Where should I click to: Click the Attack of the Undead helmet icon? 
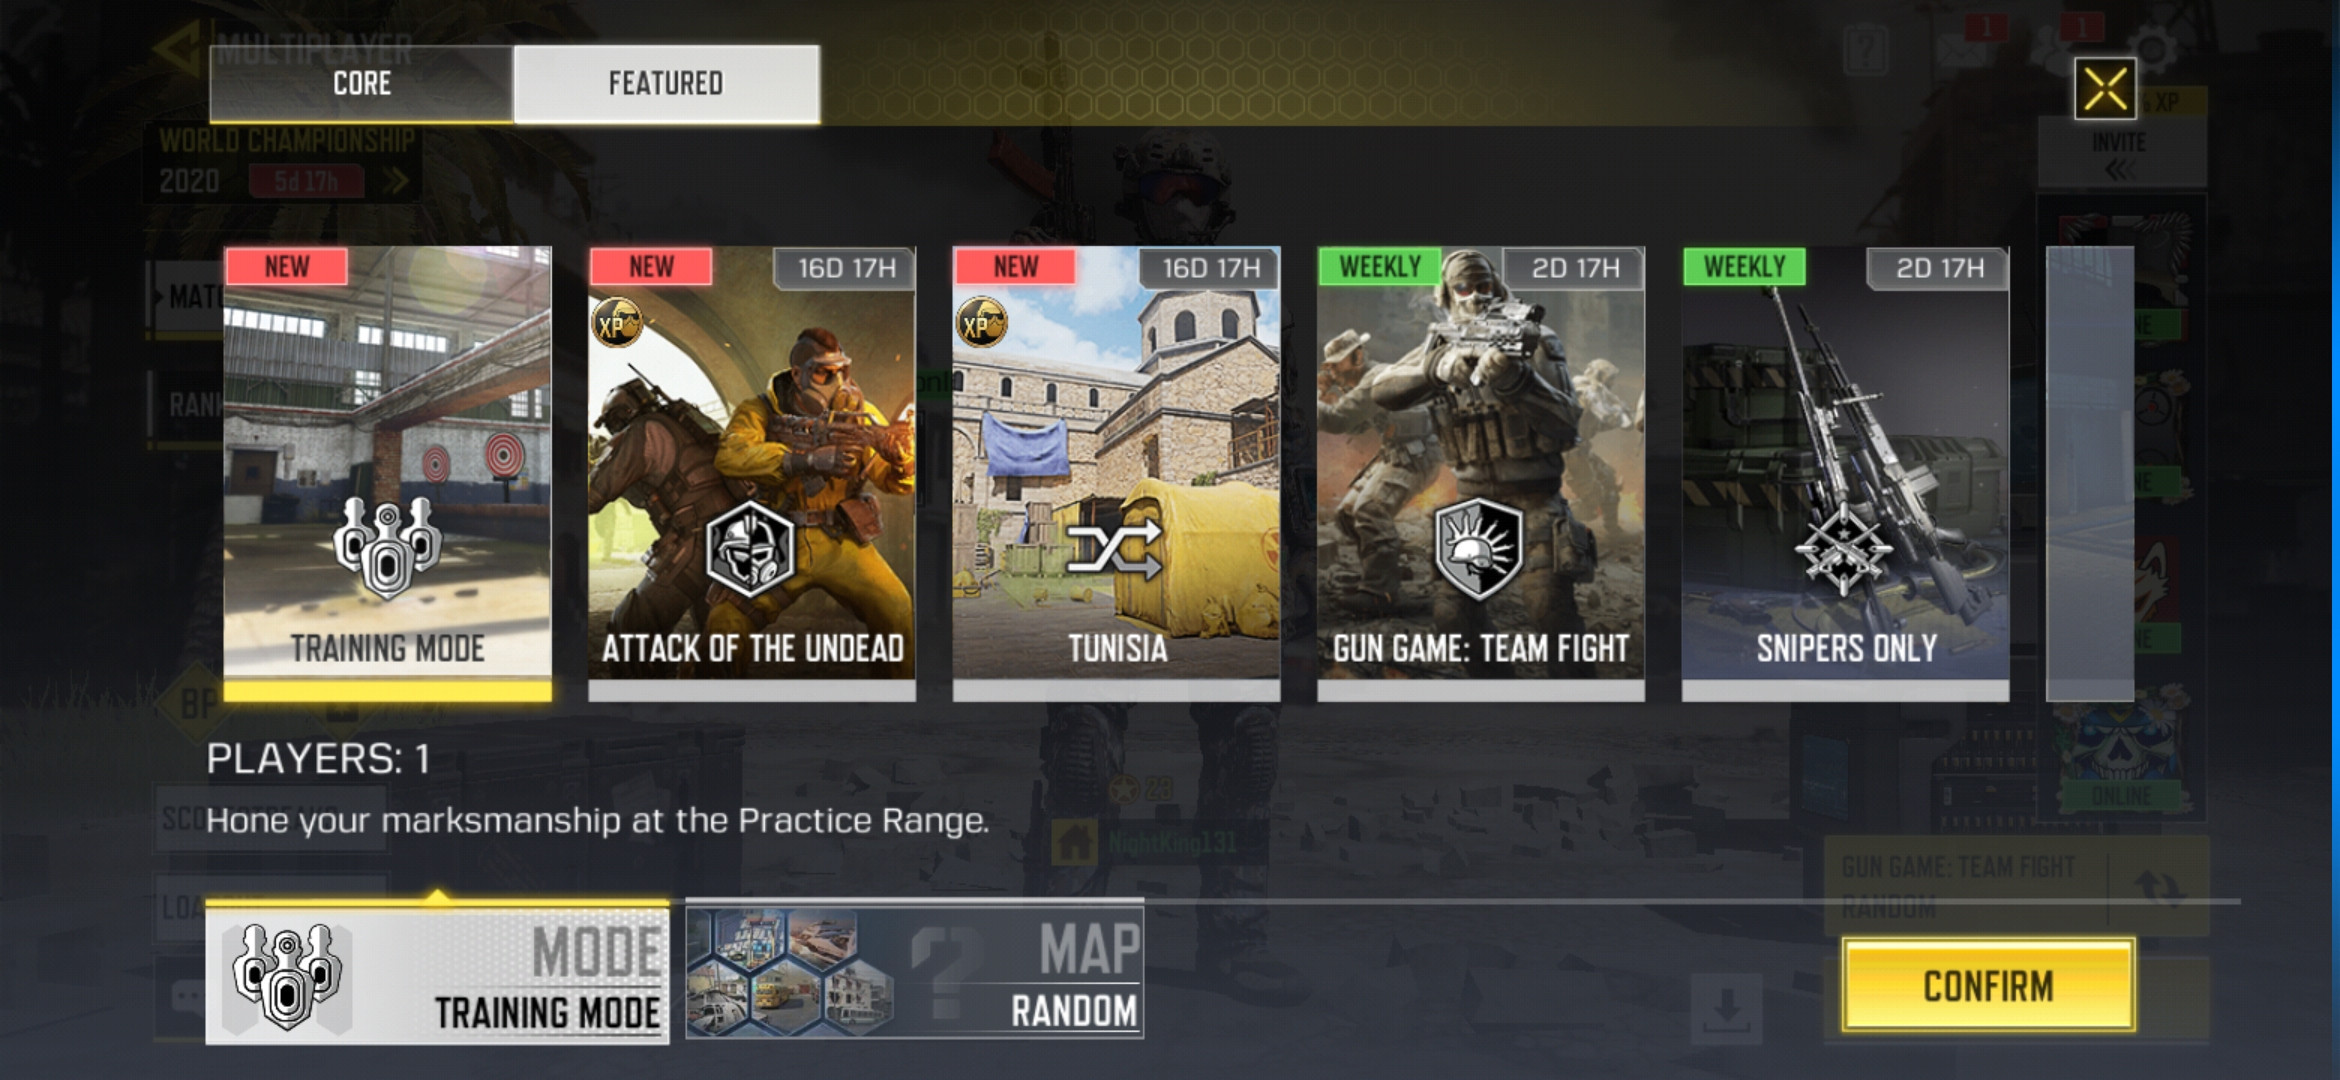[x=750, y=549]
